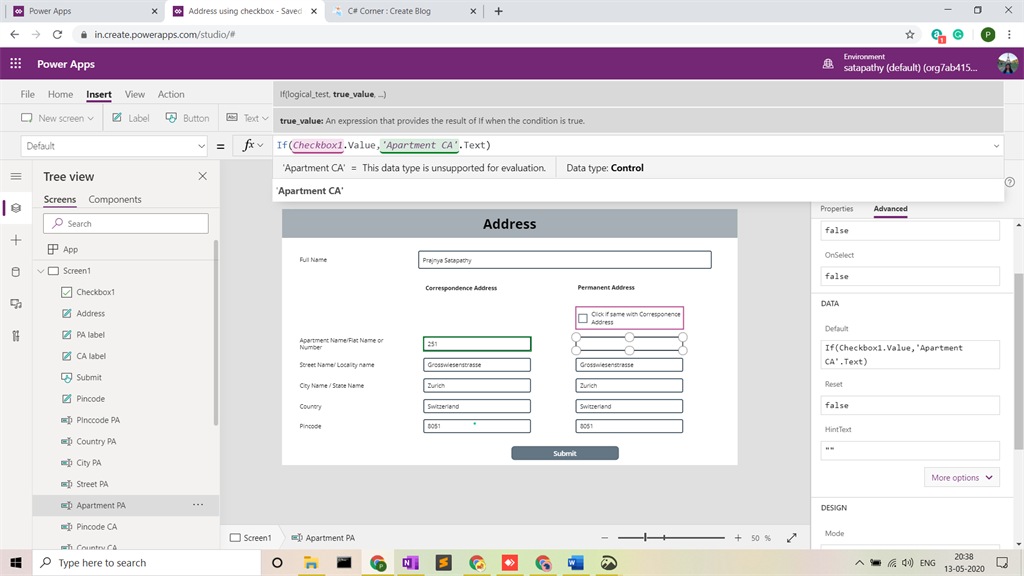Open OneNote from the taskbar
The width and height of the screenshot is (1024, 576).
coord(410,562)
